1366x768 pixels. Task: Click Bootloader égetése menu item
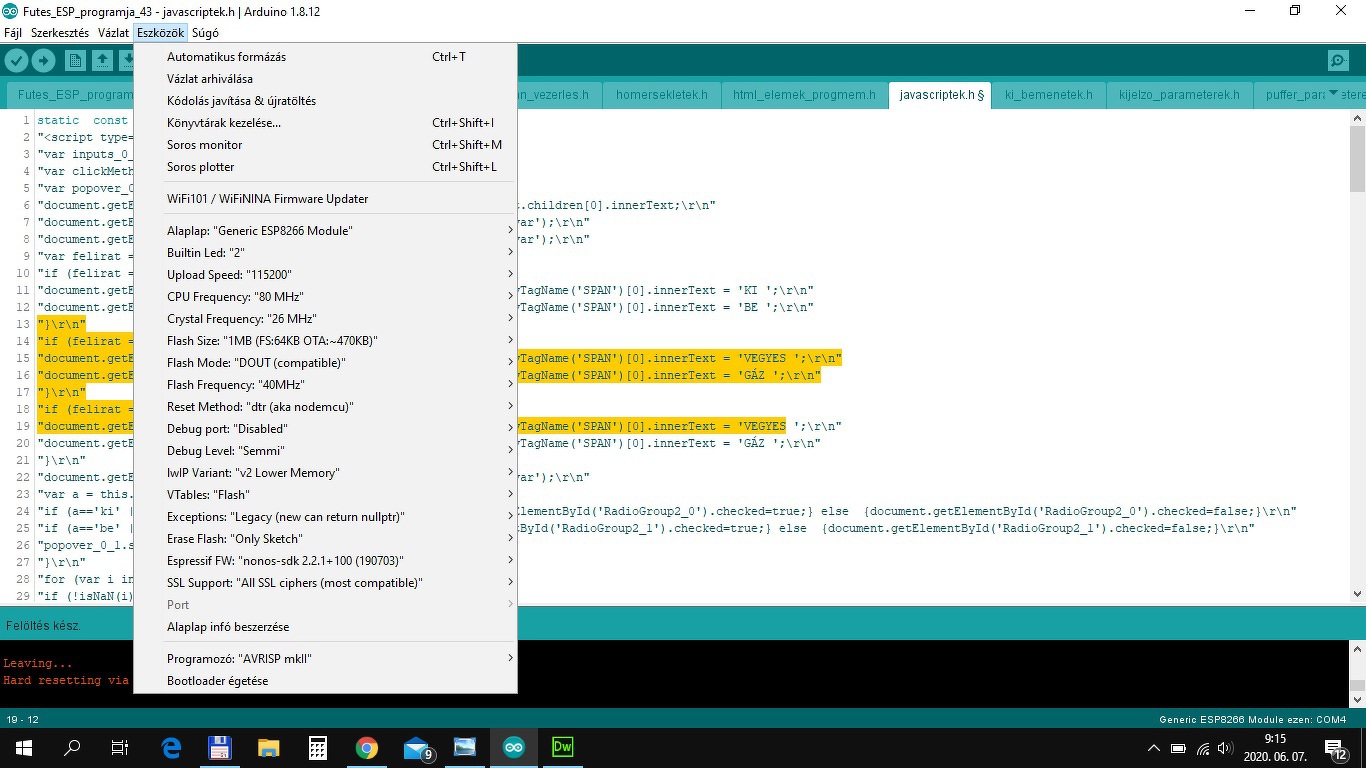tap(326, 681)
